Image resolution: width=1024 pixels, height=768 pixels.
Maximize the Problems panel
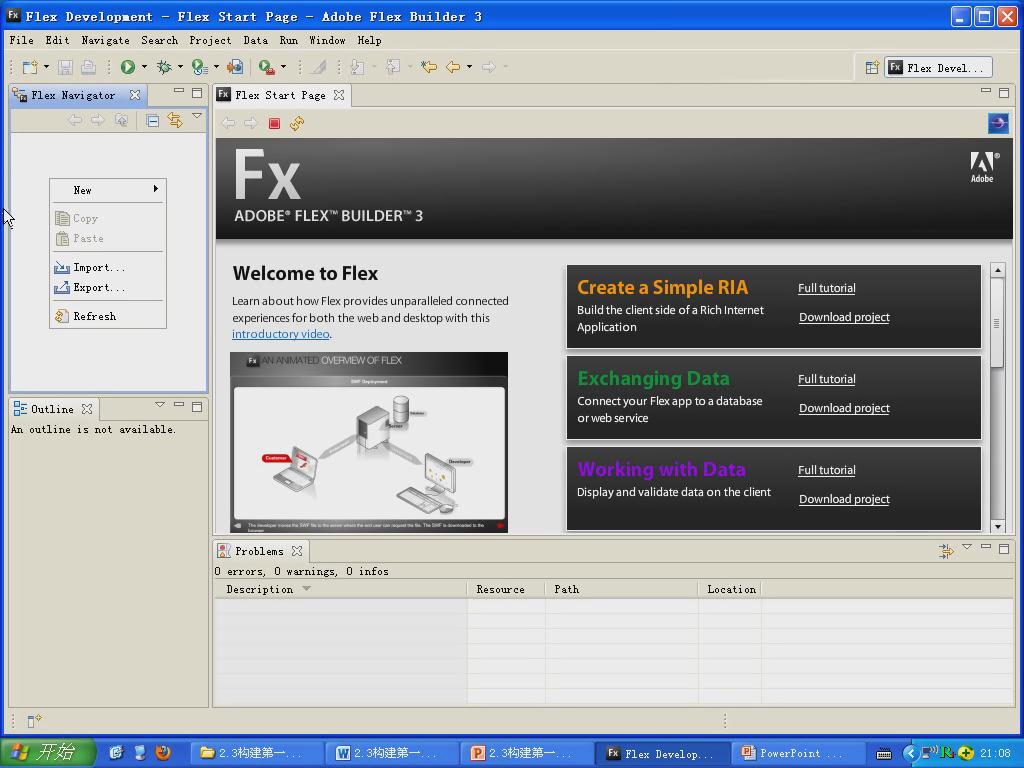pos(1004,549)
